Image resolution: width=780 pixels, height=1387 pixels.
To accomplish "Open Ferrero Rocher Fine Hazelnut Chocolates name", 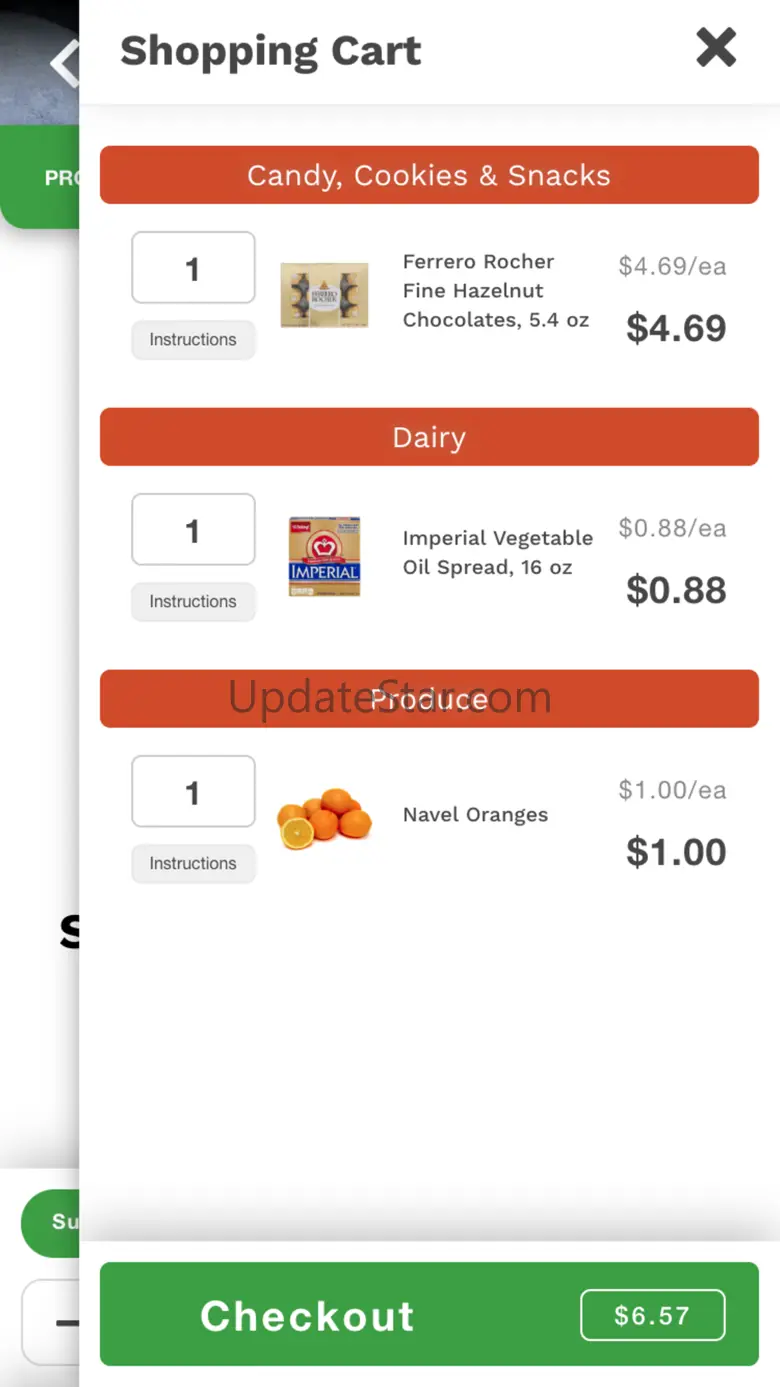I will click(x=495, y=291).
